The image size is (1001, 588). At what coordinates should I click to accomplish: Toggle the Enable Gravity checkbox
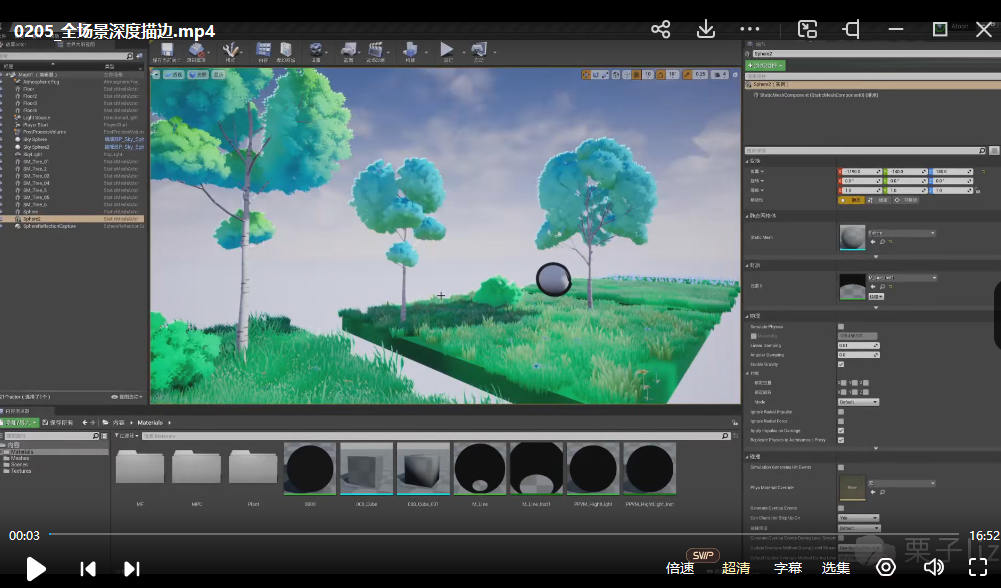click(x=840, y=364)
